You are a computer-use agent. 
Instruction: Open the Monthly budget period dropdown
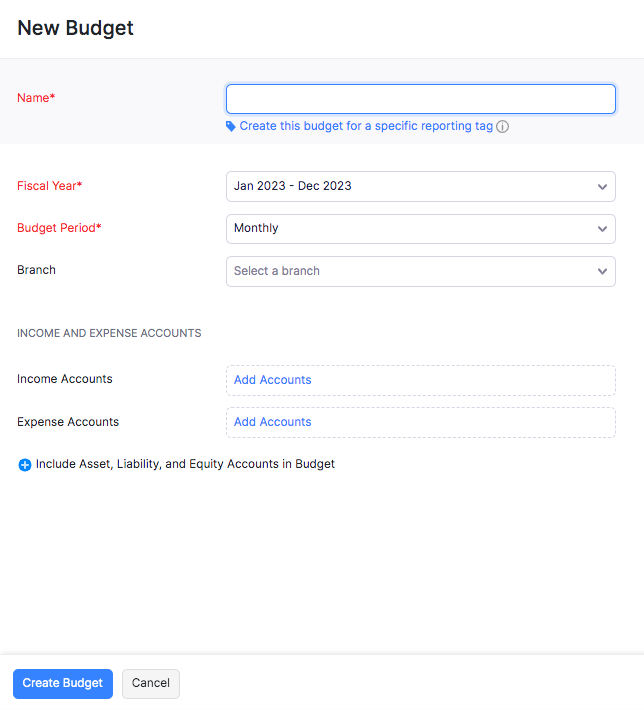[x=421, y=229]
